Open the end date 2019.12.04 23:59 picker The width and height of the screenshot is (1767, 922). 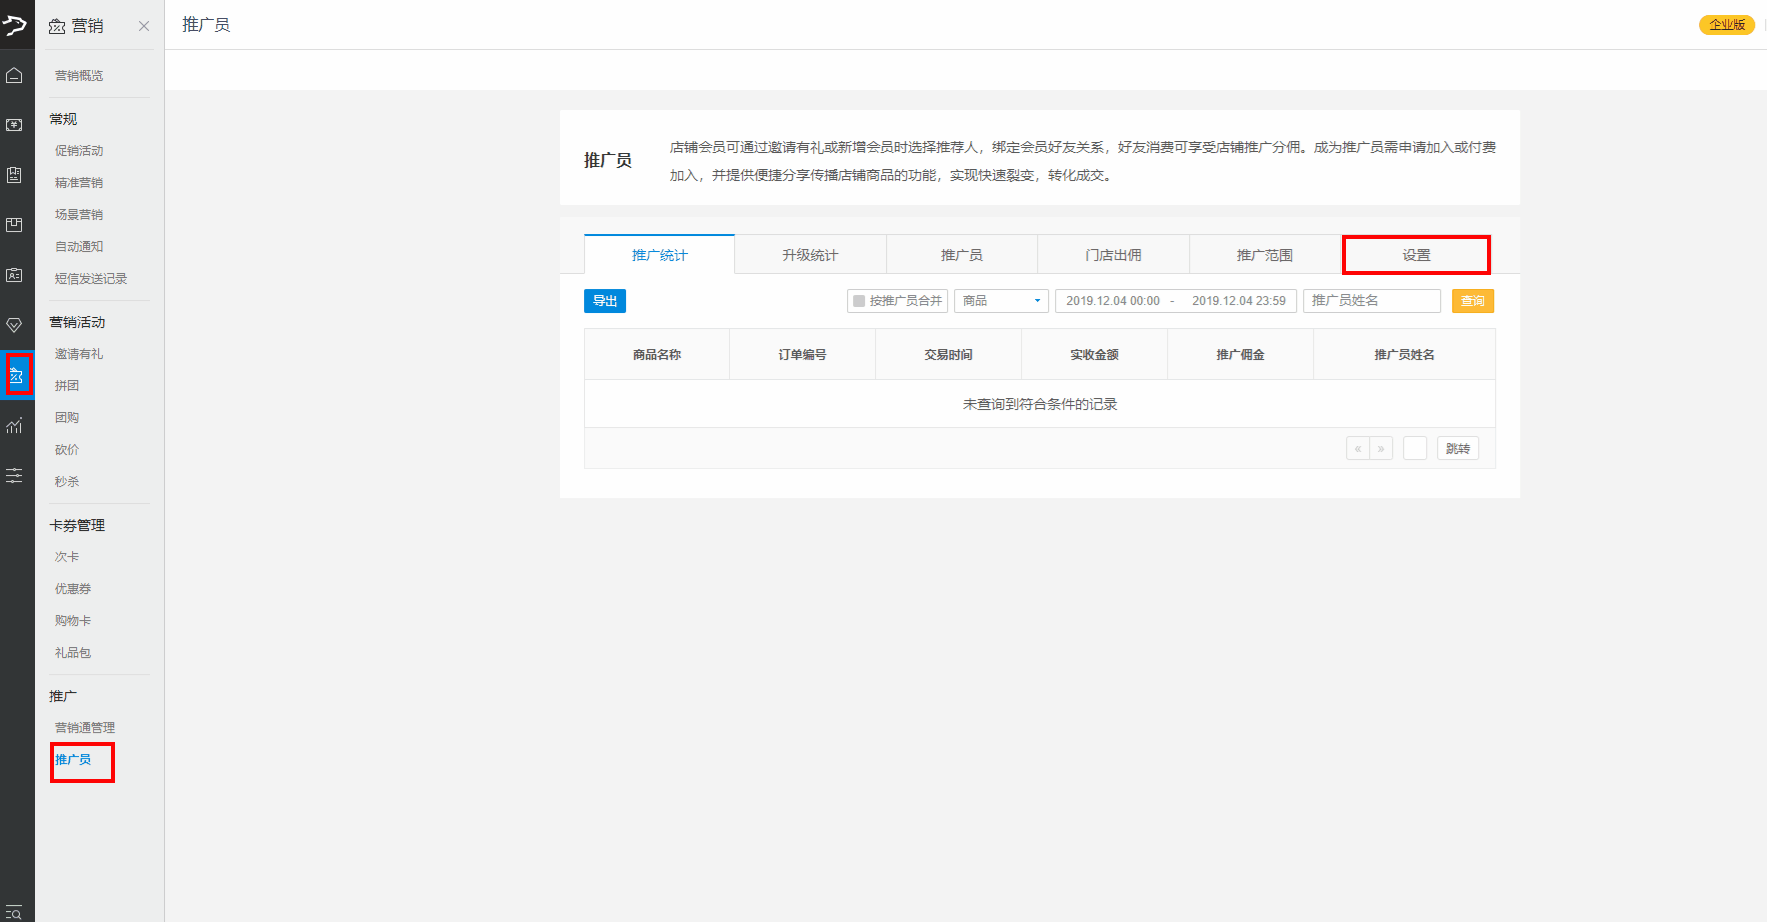tap(1238, 301)
